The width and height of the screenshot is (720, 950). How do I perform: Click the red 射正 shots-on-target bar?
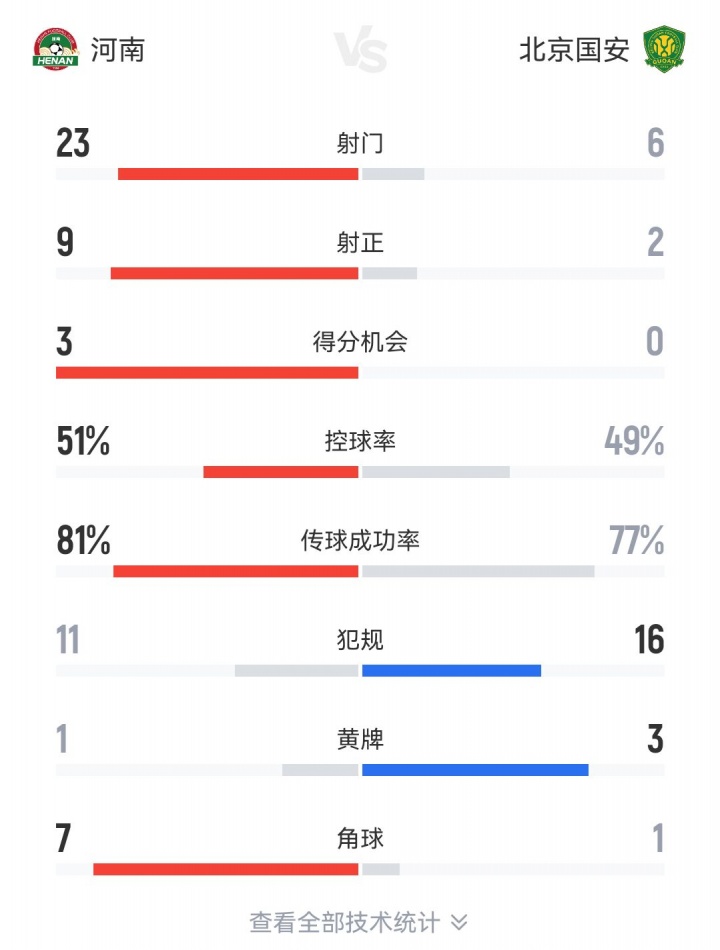click(234, 273)
